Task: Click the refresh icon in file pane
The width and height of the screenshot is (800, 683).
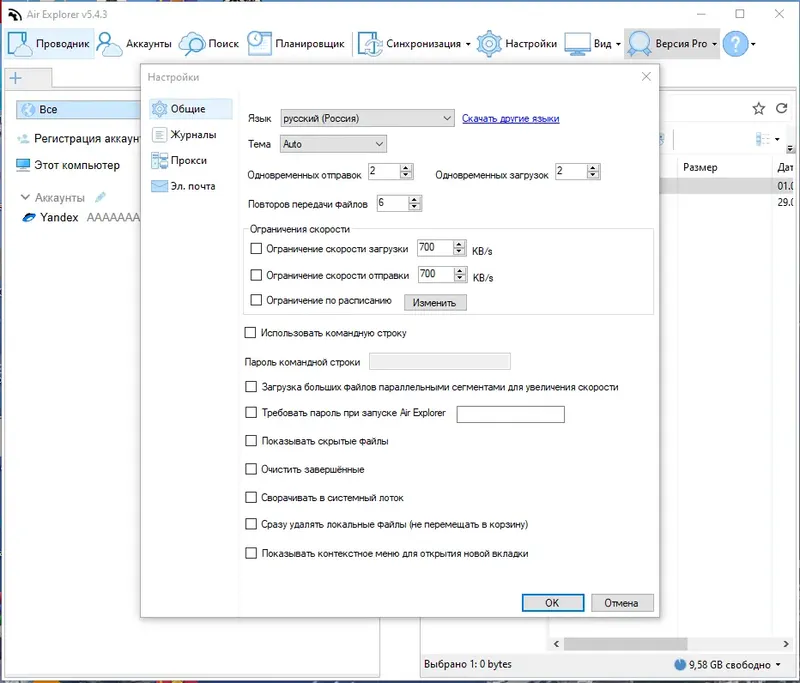Action: point(781,108)
